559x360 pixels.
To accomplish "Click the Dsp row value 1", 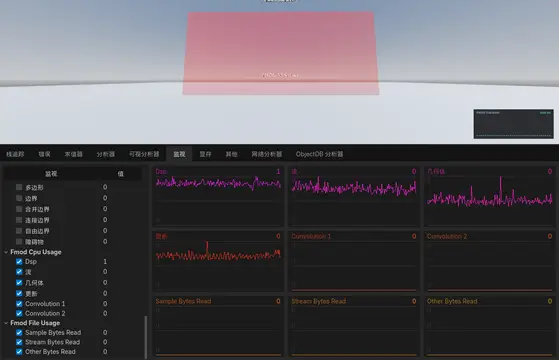I will point(105,262).
